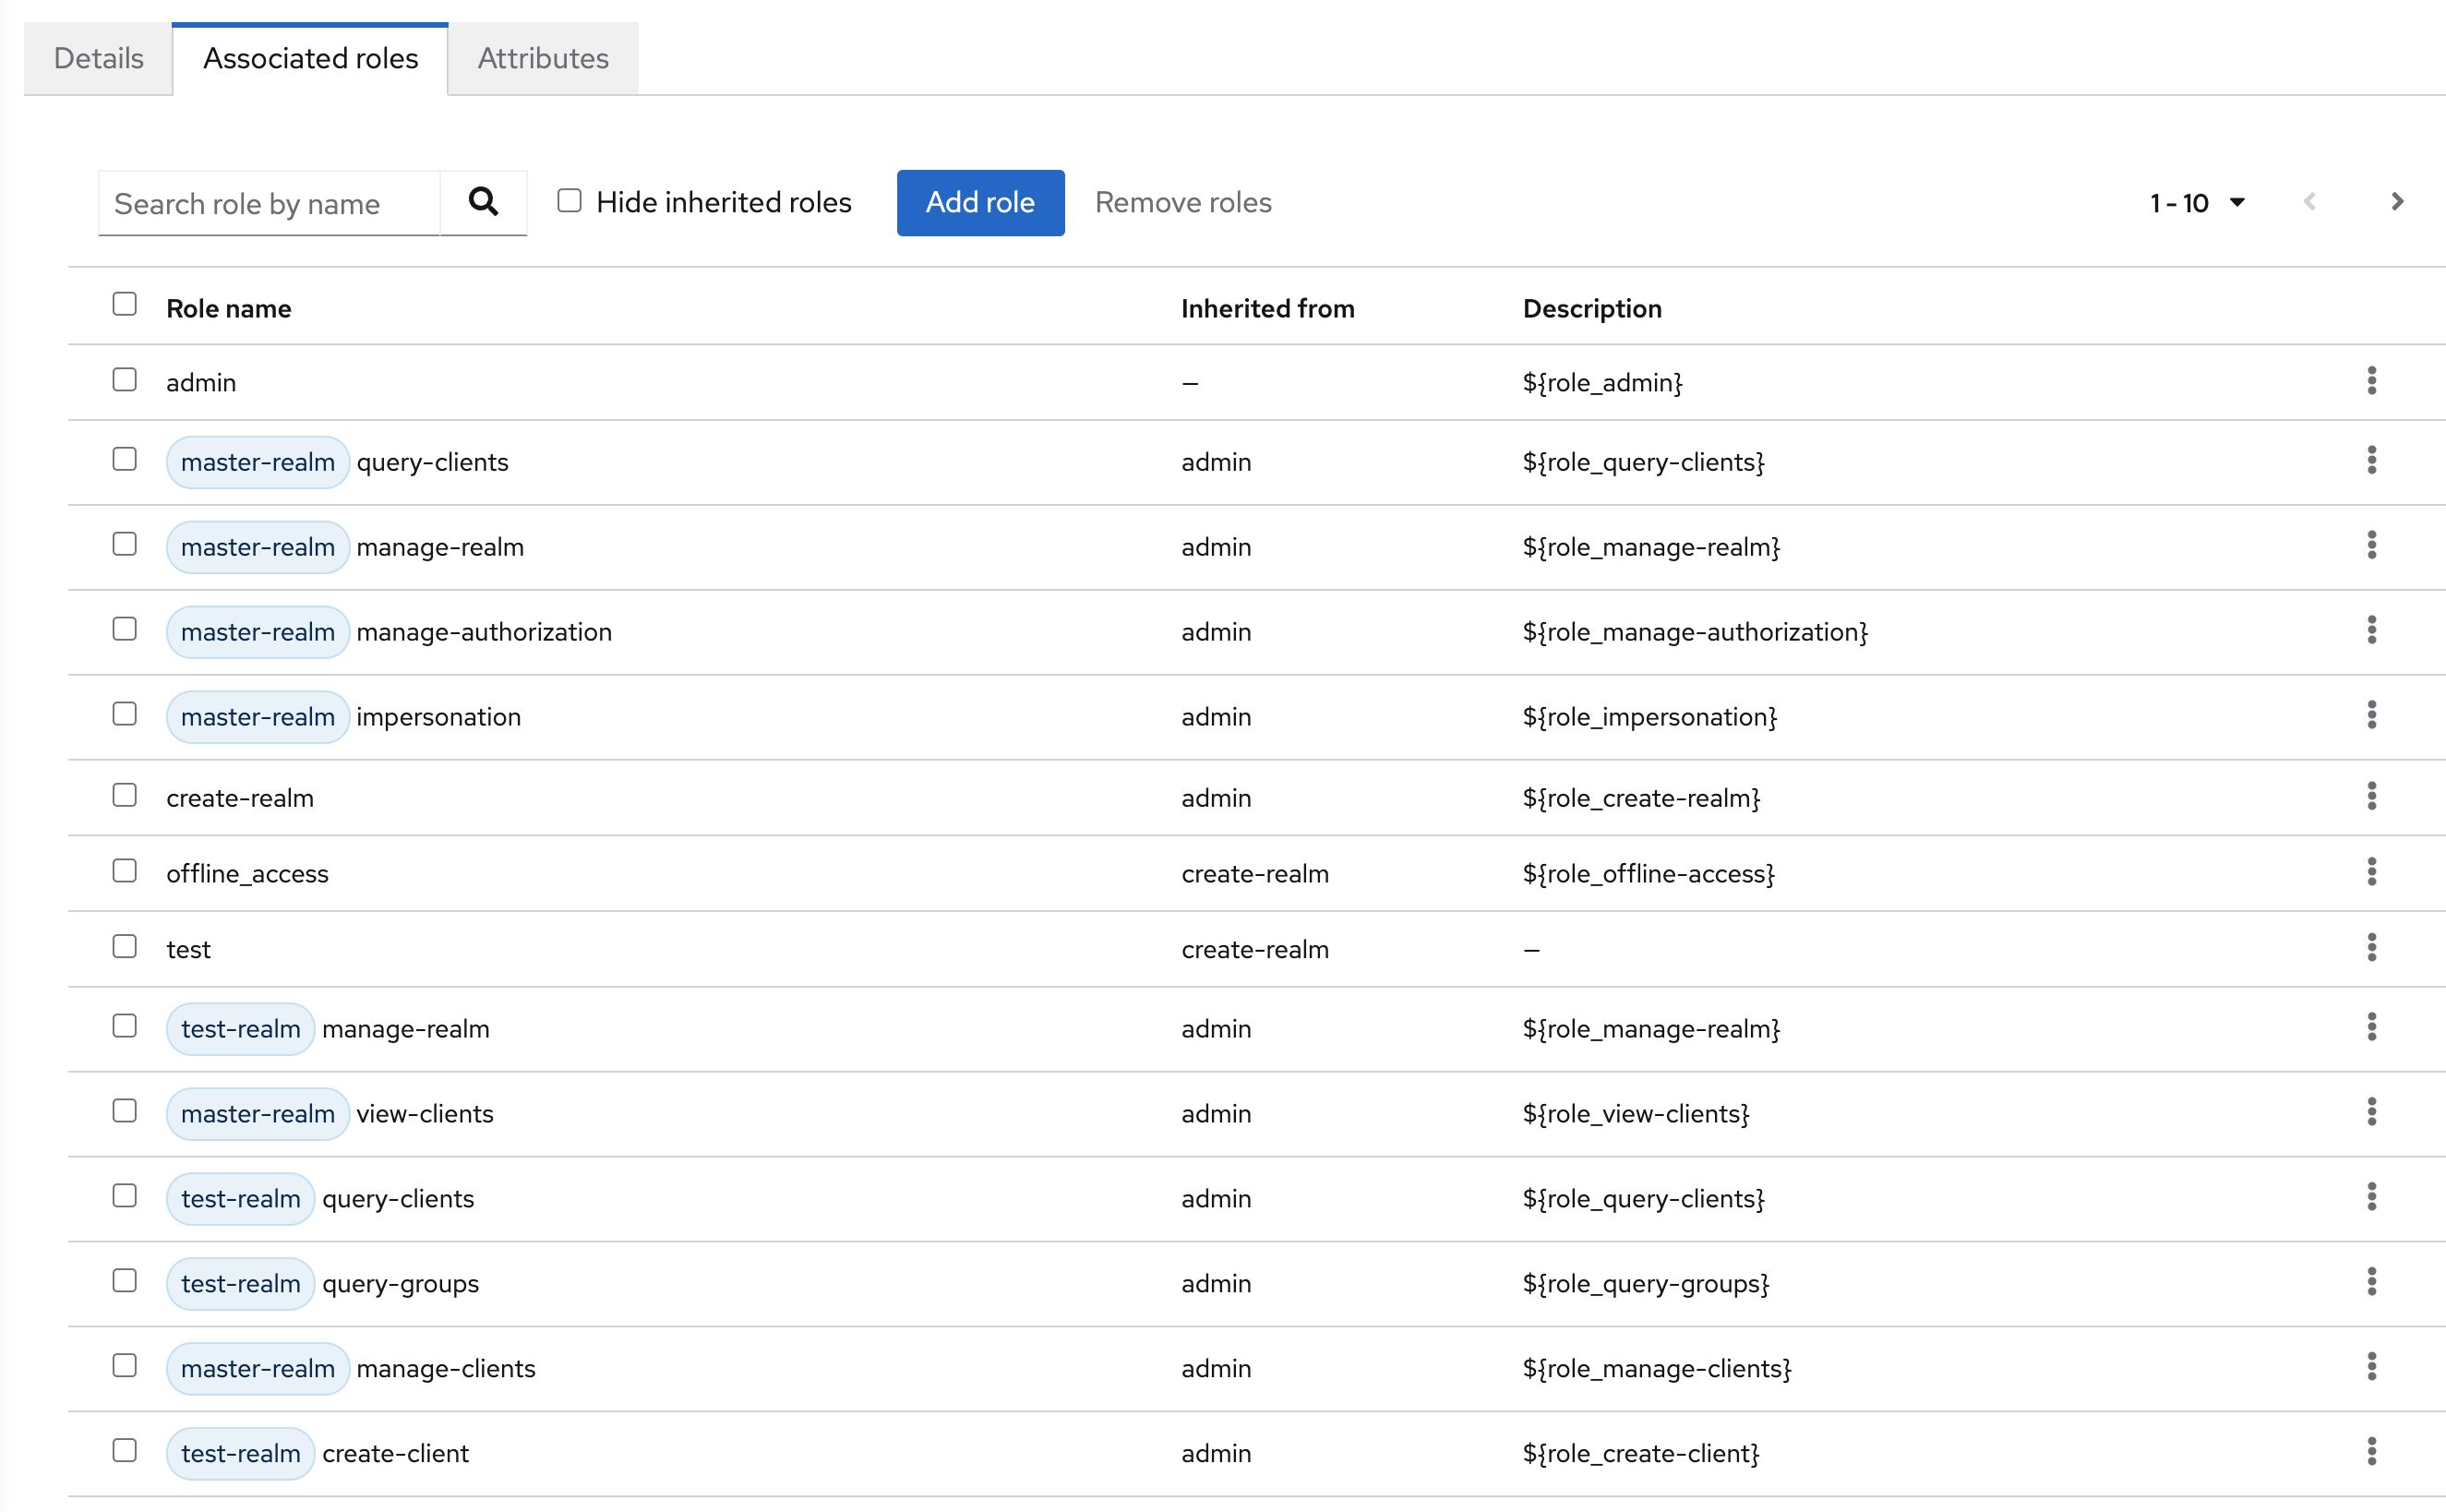
Task: Click ${role_admin} description text
Action: coord(1602,383)
